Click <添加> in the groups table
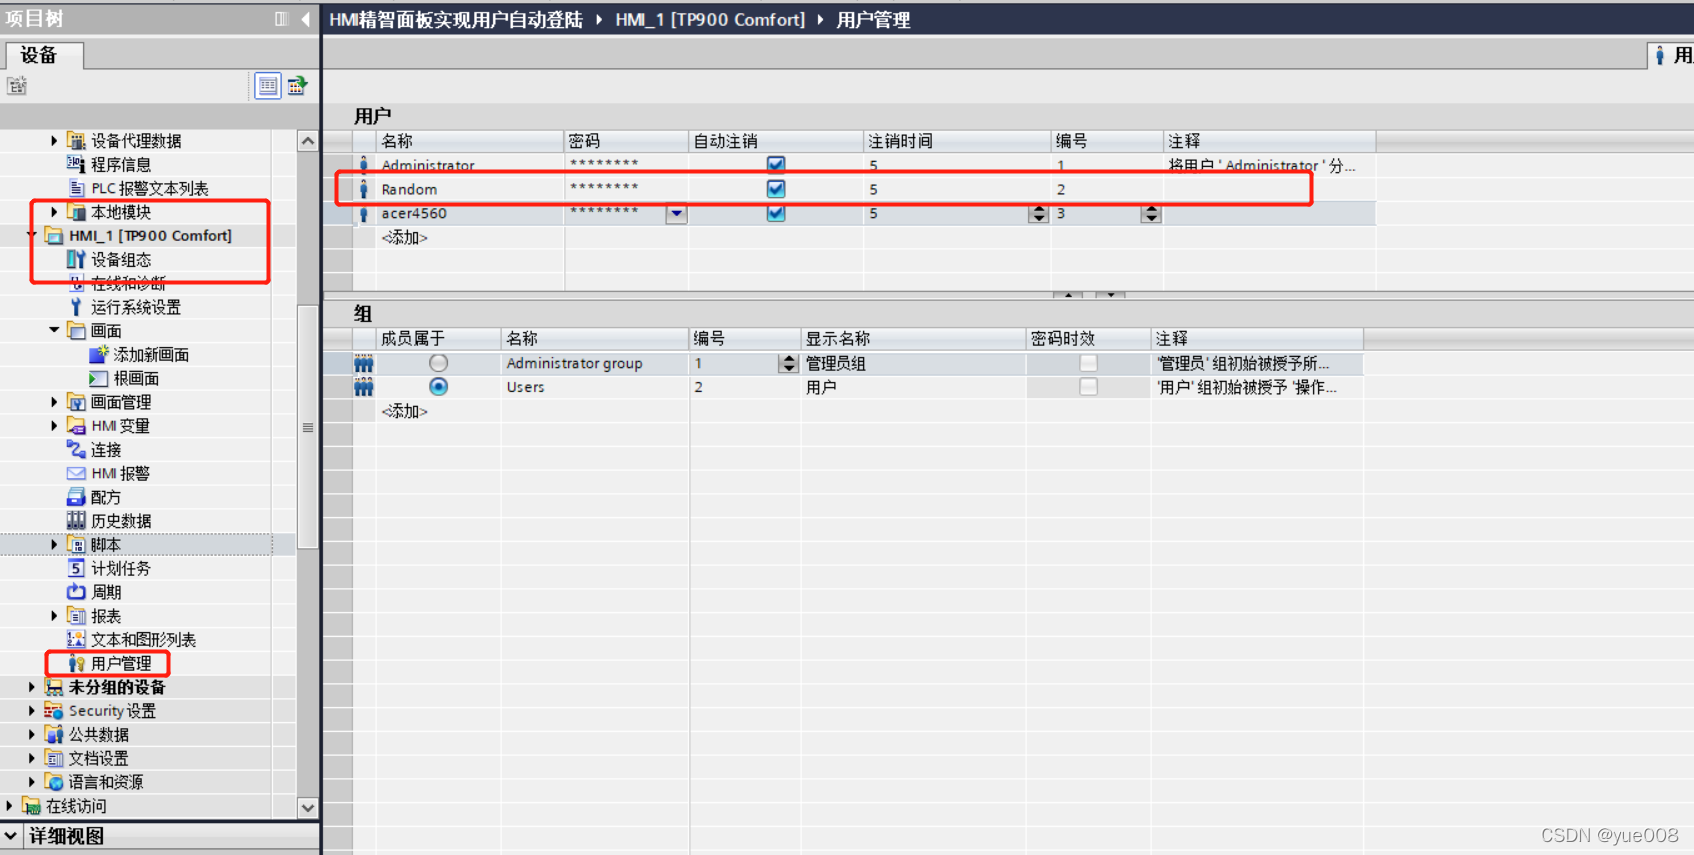This screenshot has height=855, width=1694. click(404, 412)
